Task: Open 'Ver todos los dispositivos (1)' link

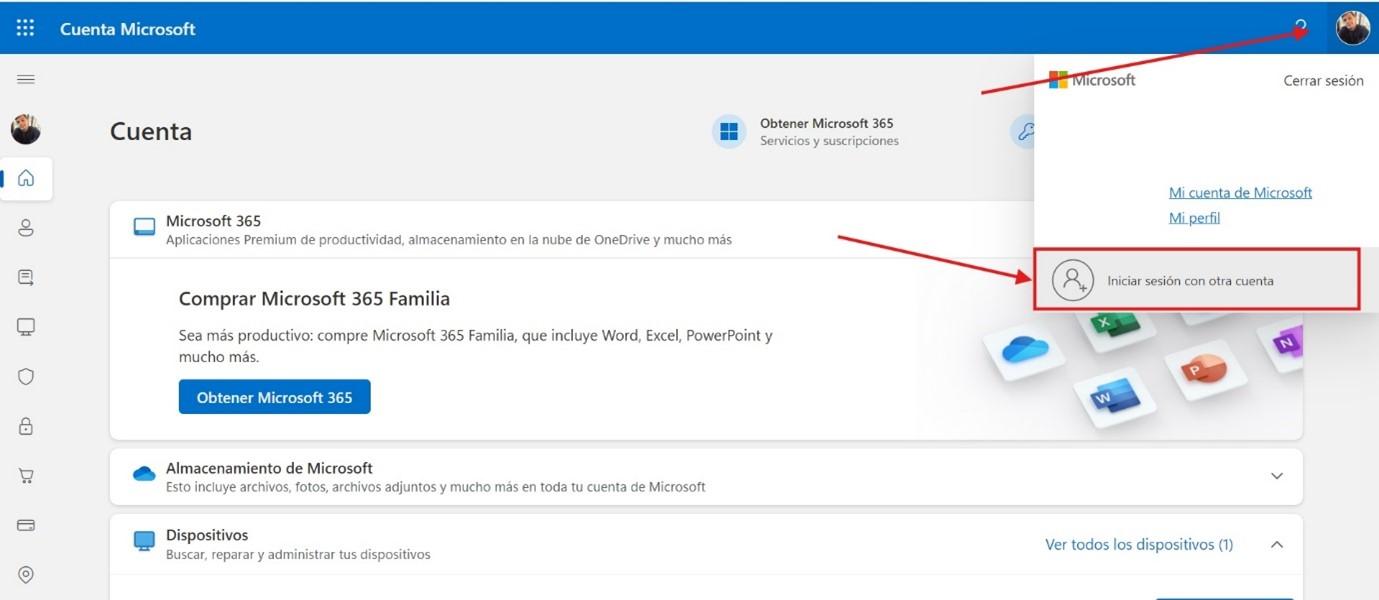Action: click(x=1138, y=544)
